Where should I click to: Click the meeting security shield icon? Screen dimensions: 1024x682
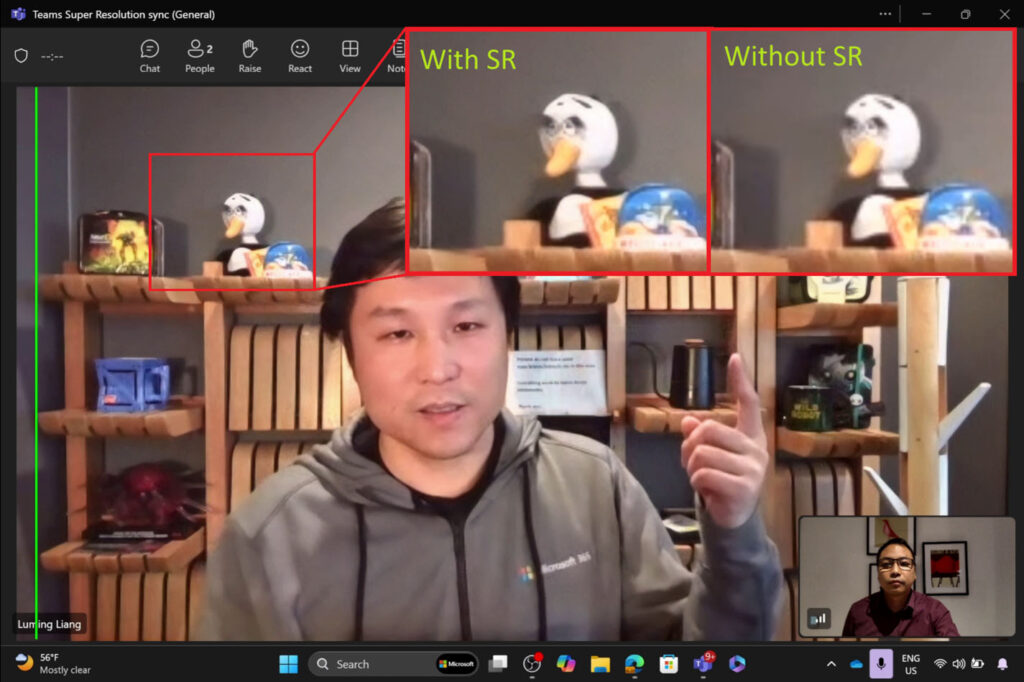(x=21, y=55)
